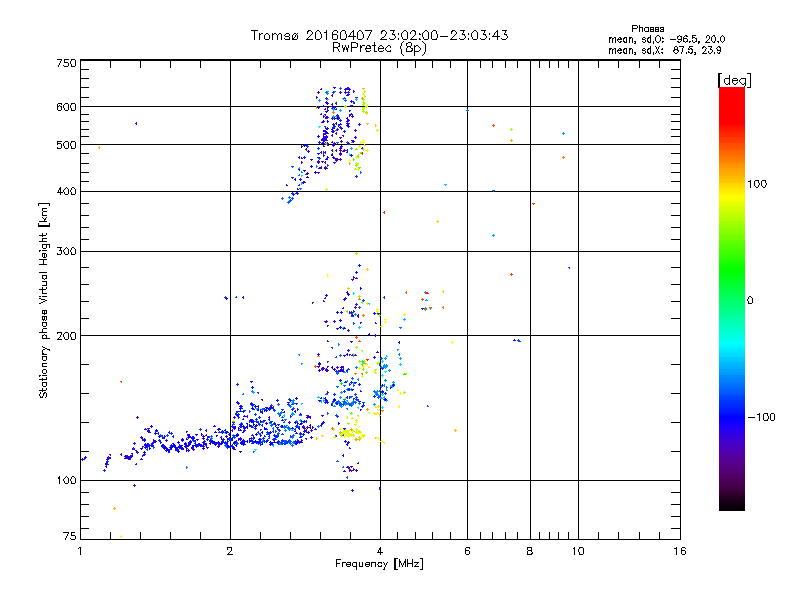Screen dimensions: 800x600
Task: Click the "mean, sd,O: -96.5, 20.0" line
Action: click(x=666, y=39)
